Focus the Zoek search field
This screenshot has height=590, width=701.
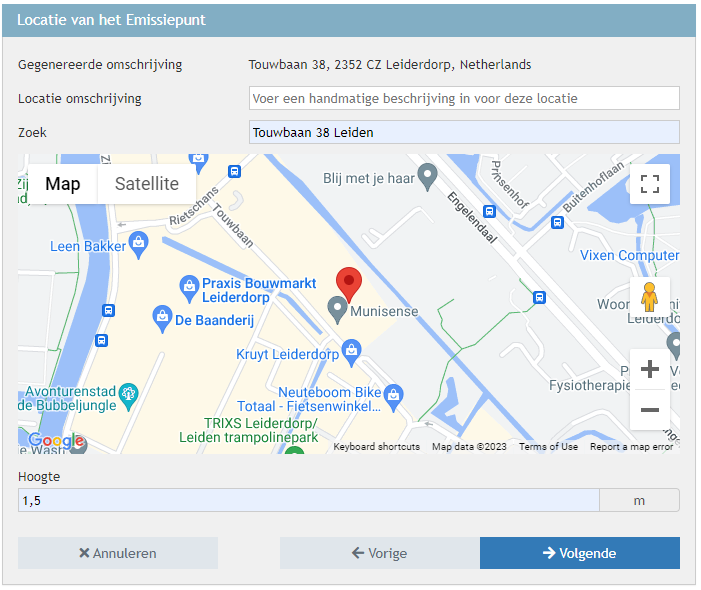(464, 132)
